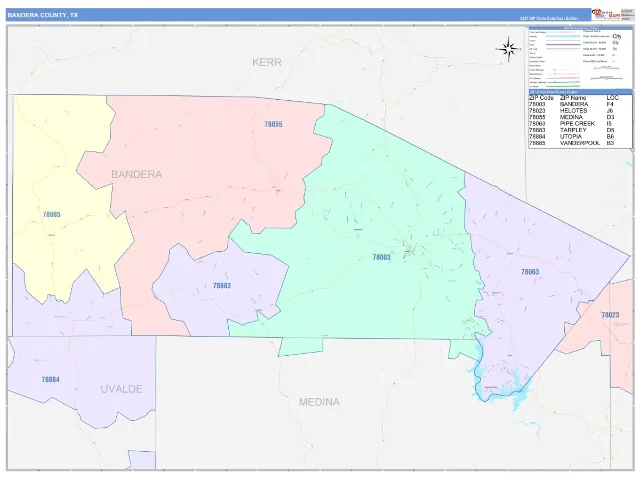Click the 78884 ZIP label on the map
The width and height of the screenshot is (640, 480).
(x=50, y=380)
